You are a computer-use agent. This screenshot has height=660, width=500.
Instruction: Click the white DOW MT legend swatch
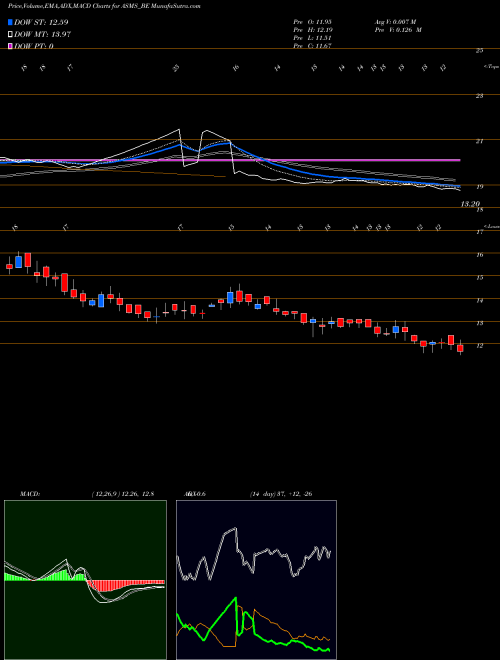[x=11, y=34]
